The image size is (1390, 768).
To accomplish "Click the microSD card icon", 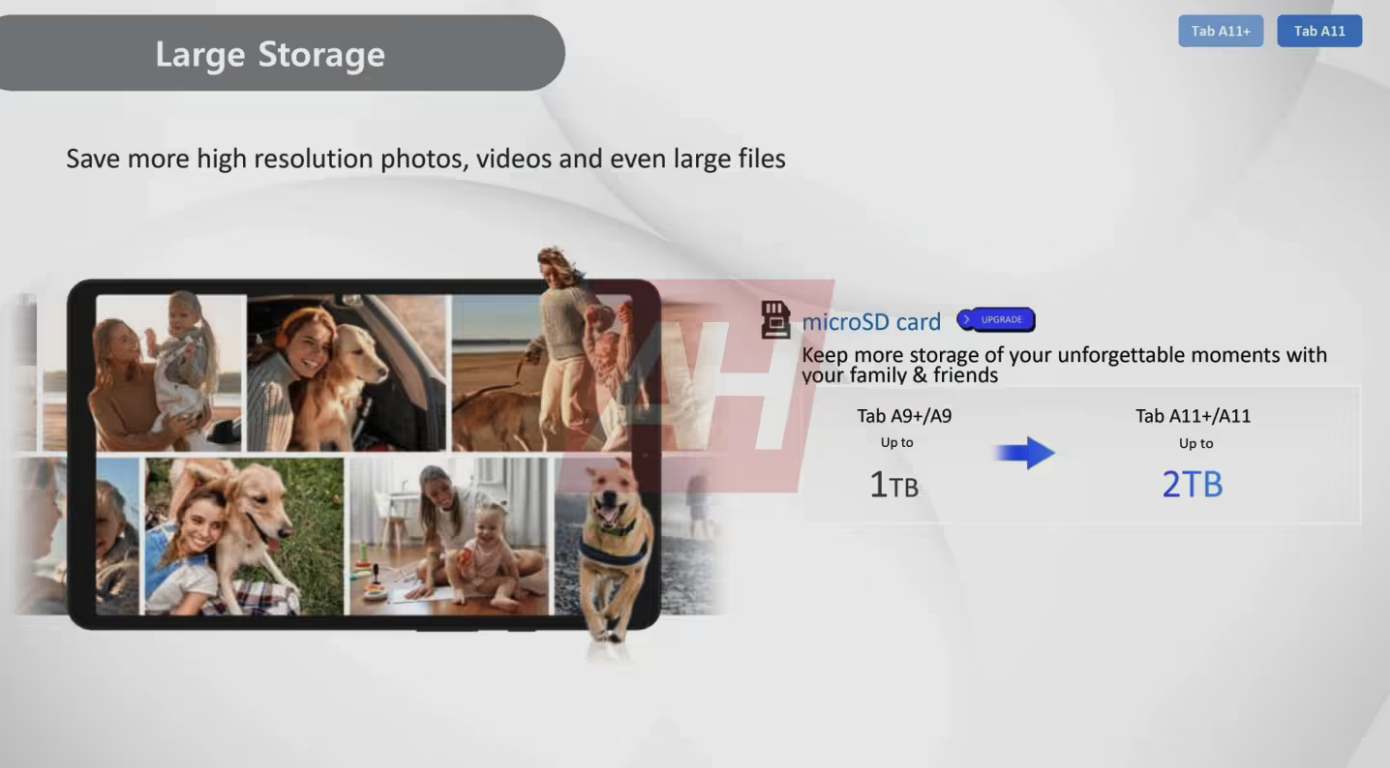I will [x=775, y=320].
